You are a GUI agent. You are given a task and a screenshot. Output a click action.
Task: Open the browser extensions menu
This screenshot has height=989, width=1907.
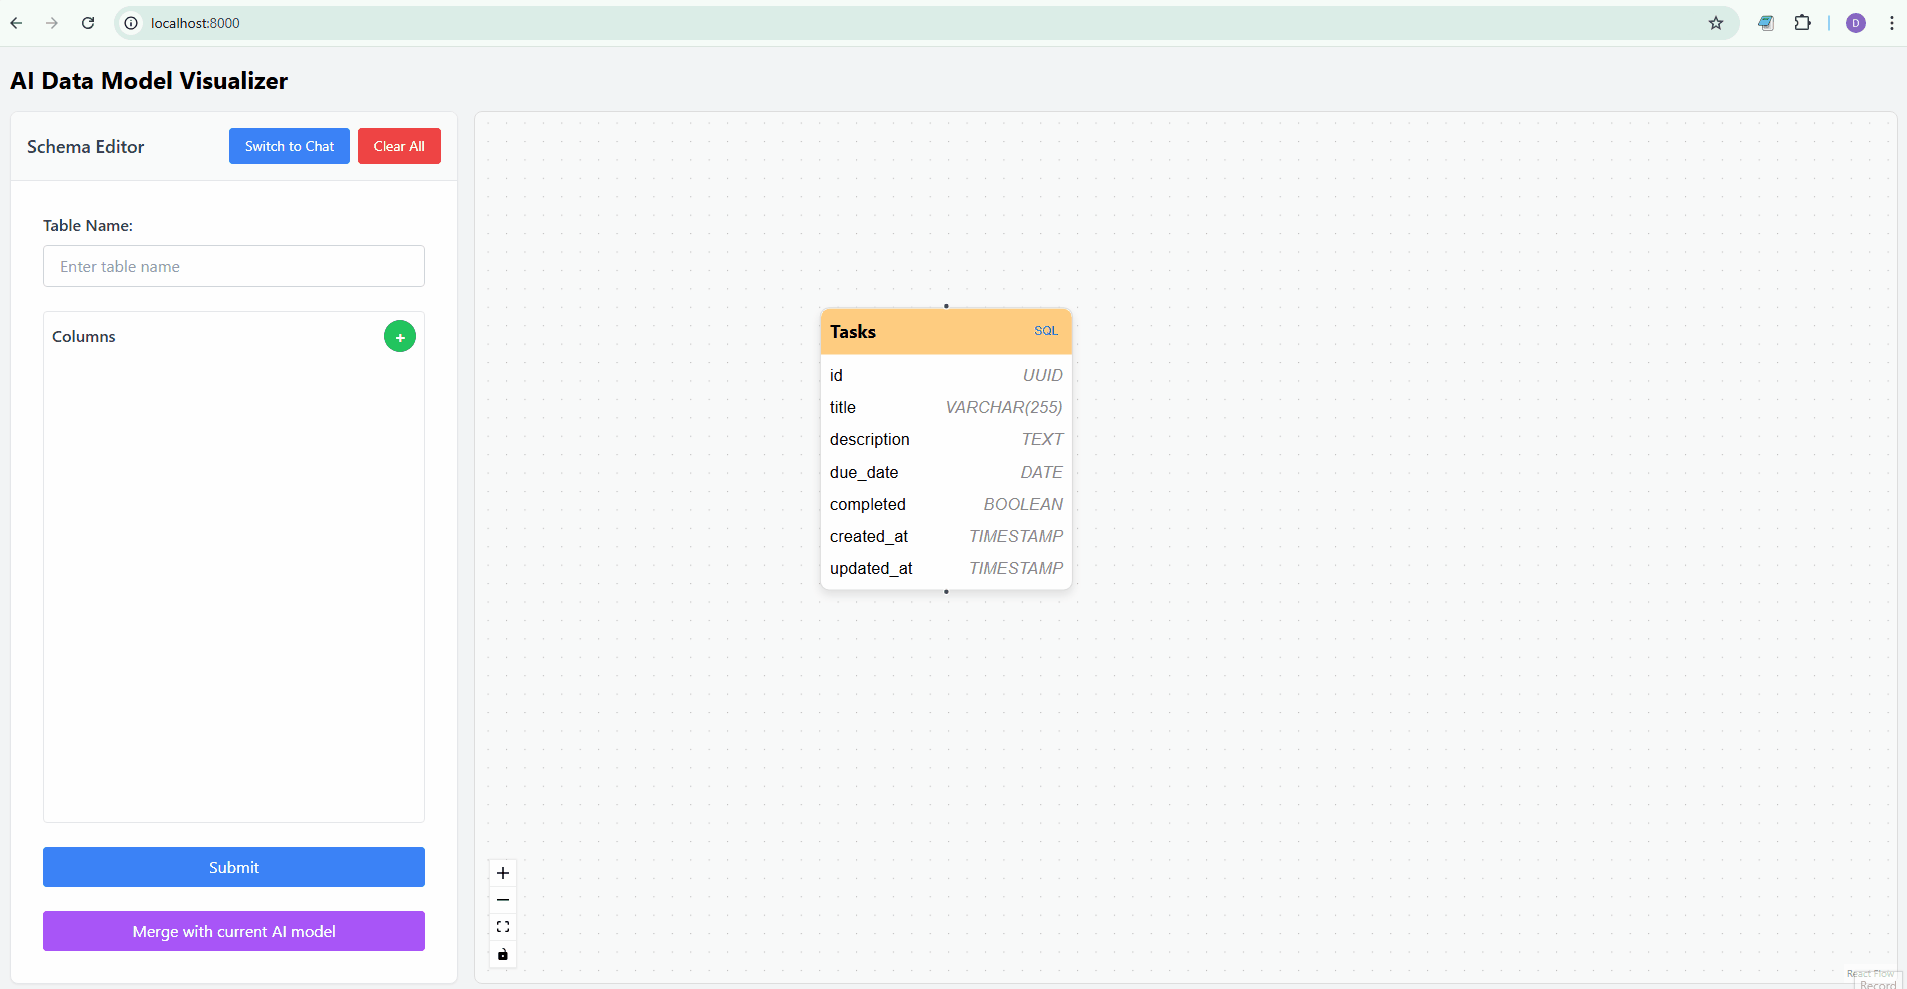point(1802,23)
